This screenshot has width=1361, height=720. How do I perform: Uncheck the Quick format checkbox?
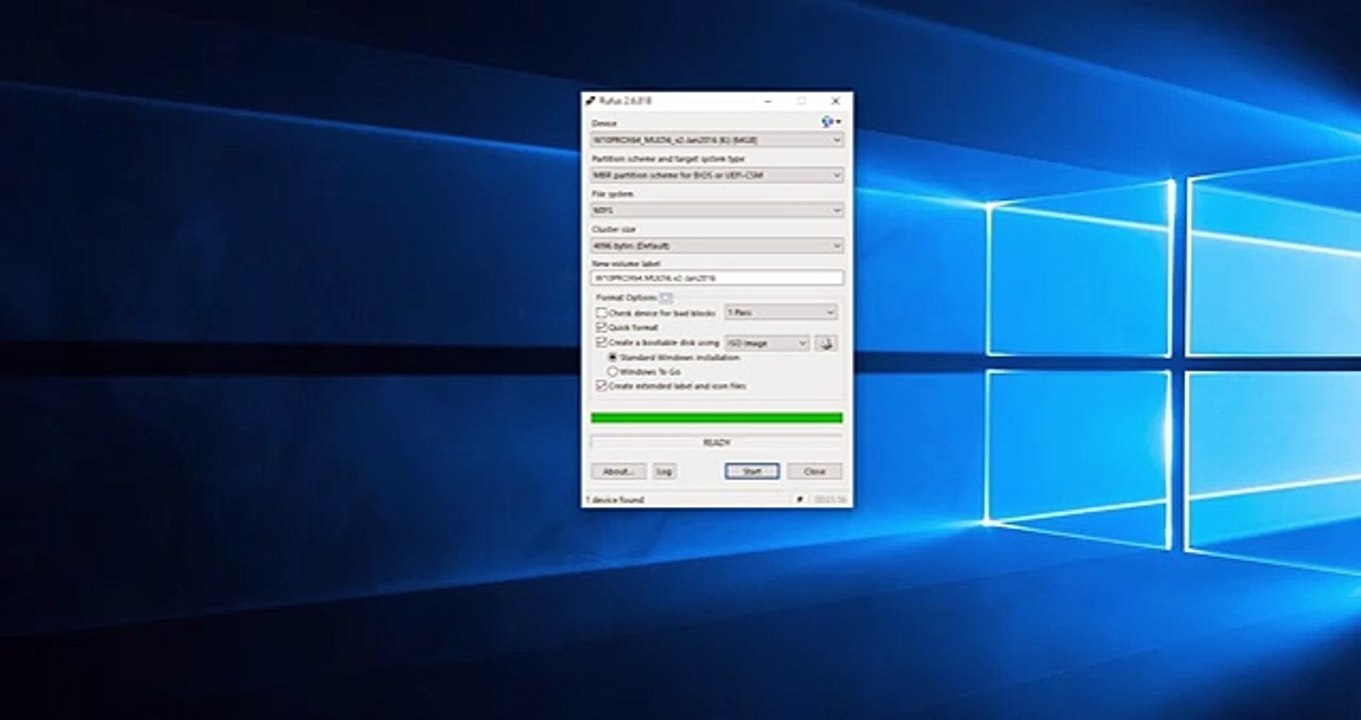pos(601,327)
